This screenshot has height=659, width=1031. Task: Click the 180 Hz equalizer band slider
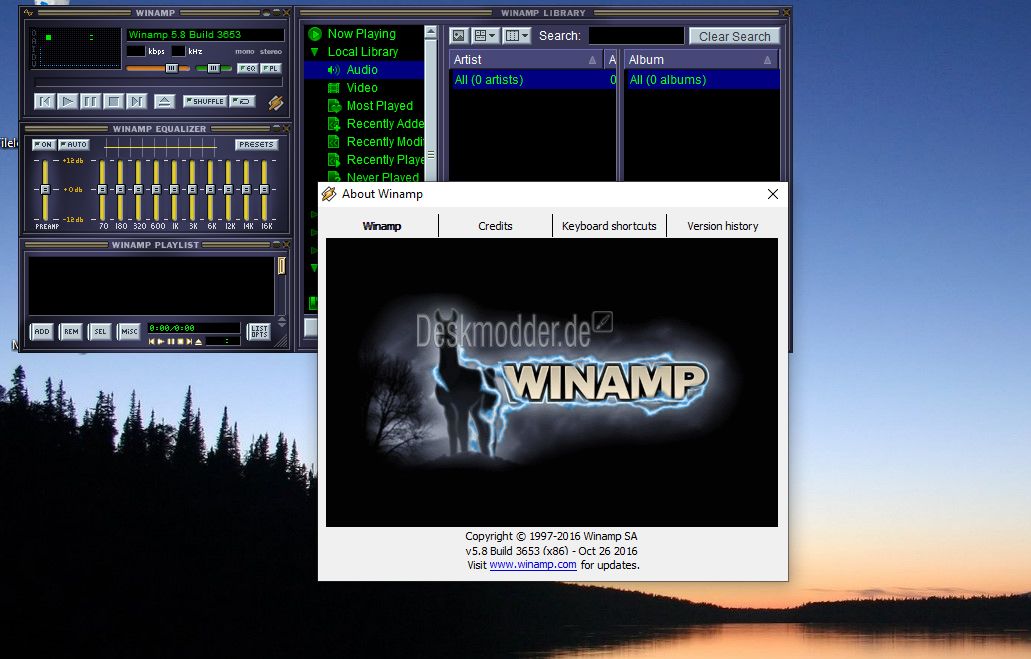(x=120, y=189)
